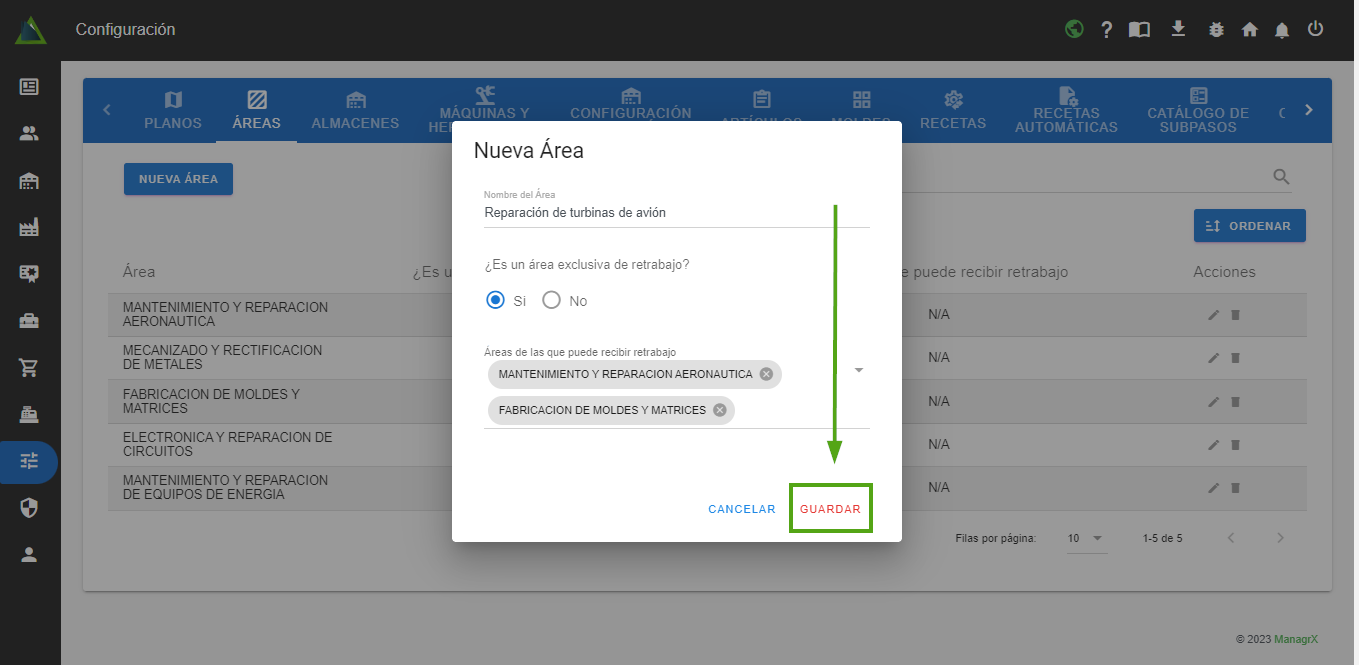
Task: Expand the rework areas dropdown arrow
Action: pos(858,370)
